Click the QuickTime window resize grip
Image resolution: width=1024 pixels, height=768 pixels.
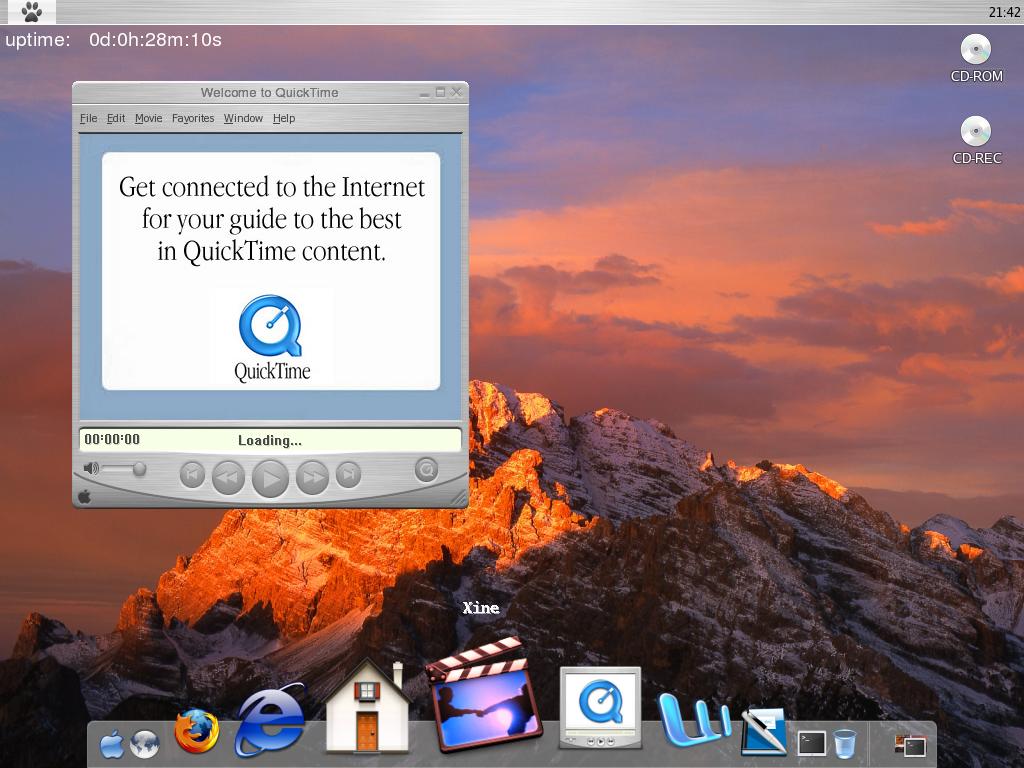point(460,499)
